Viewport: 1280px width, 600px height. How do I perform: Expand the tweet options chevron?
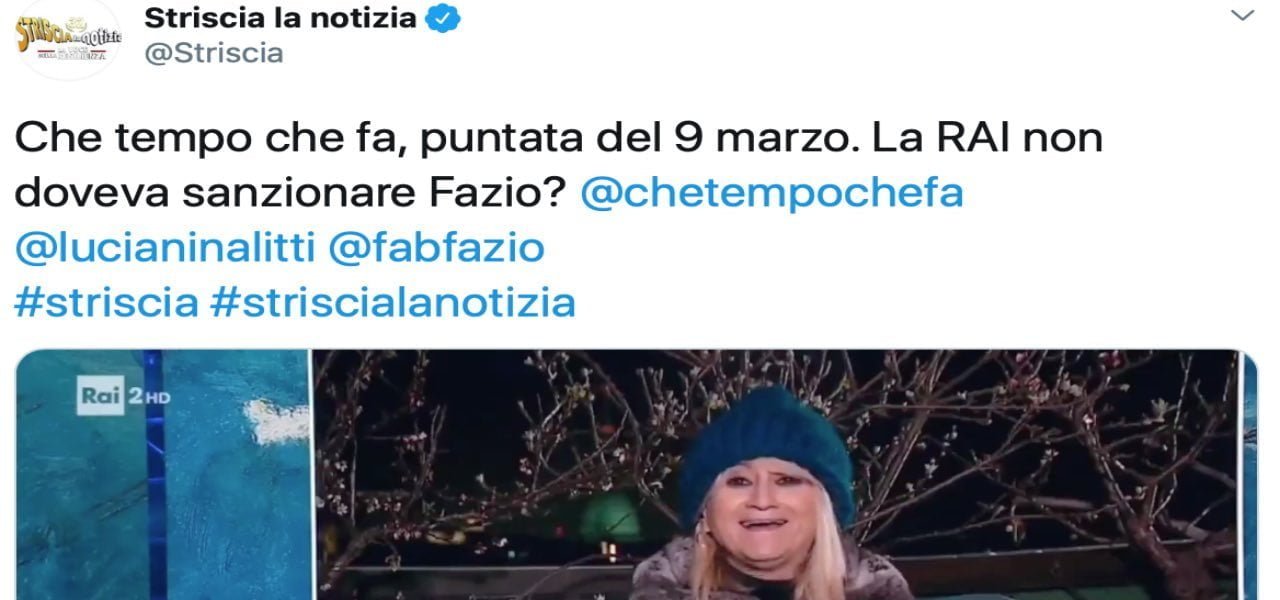pos(1241,15)
